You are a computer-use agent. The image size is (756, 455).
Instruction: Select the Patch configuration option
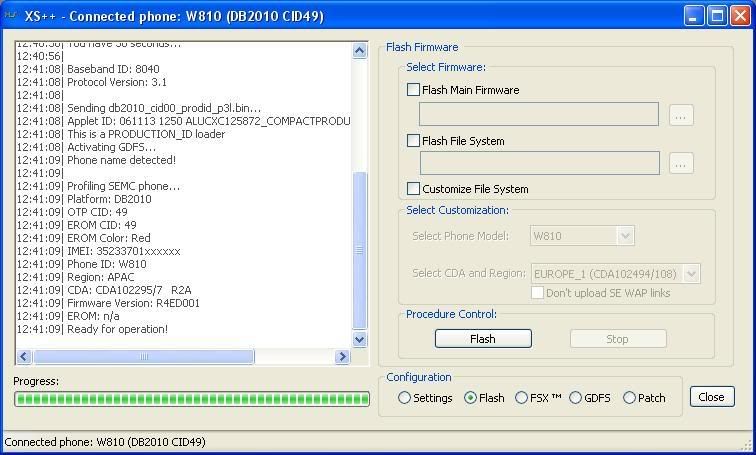pyautogui.click(x=629, y=398)
